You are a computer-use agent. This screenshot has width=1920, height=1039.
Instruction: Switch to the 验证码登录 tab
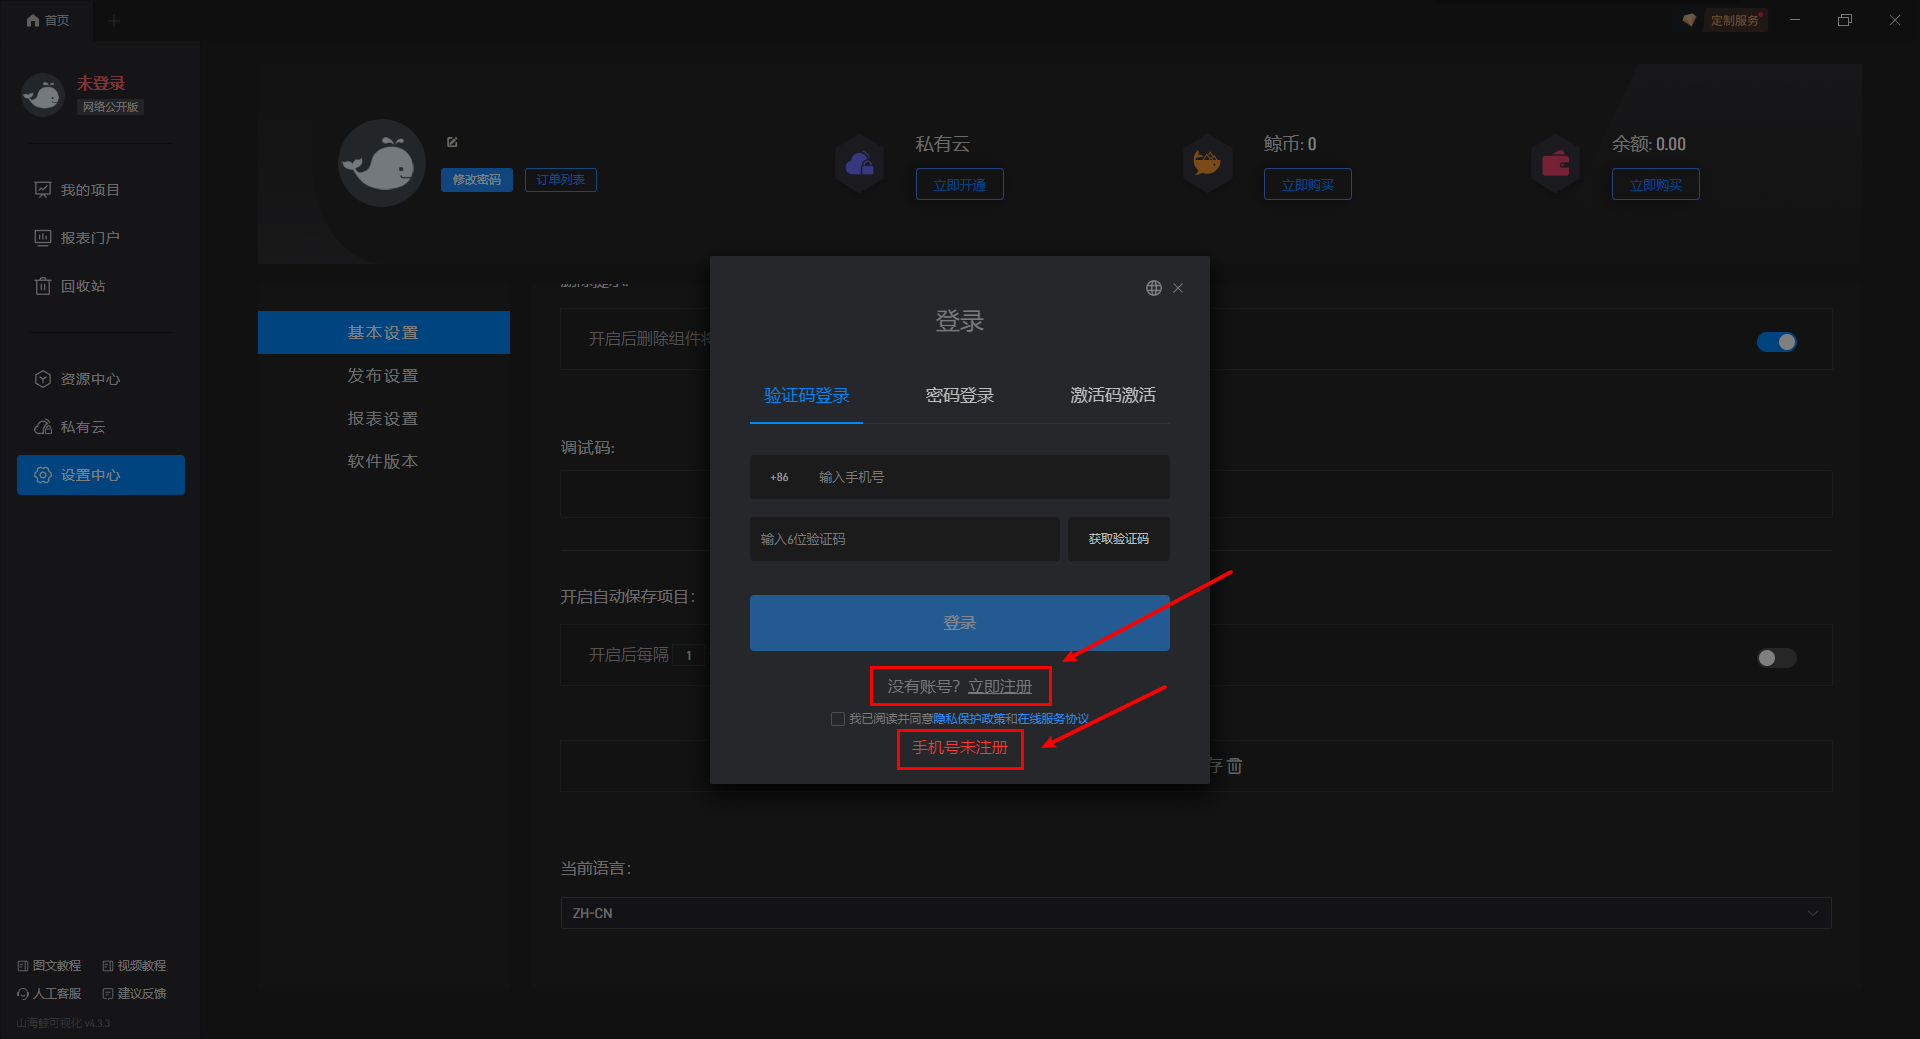coord(806,396)
